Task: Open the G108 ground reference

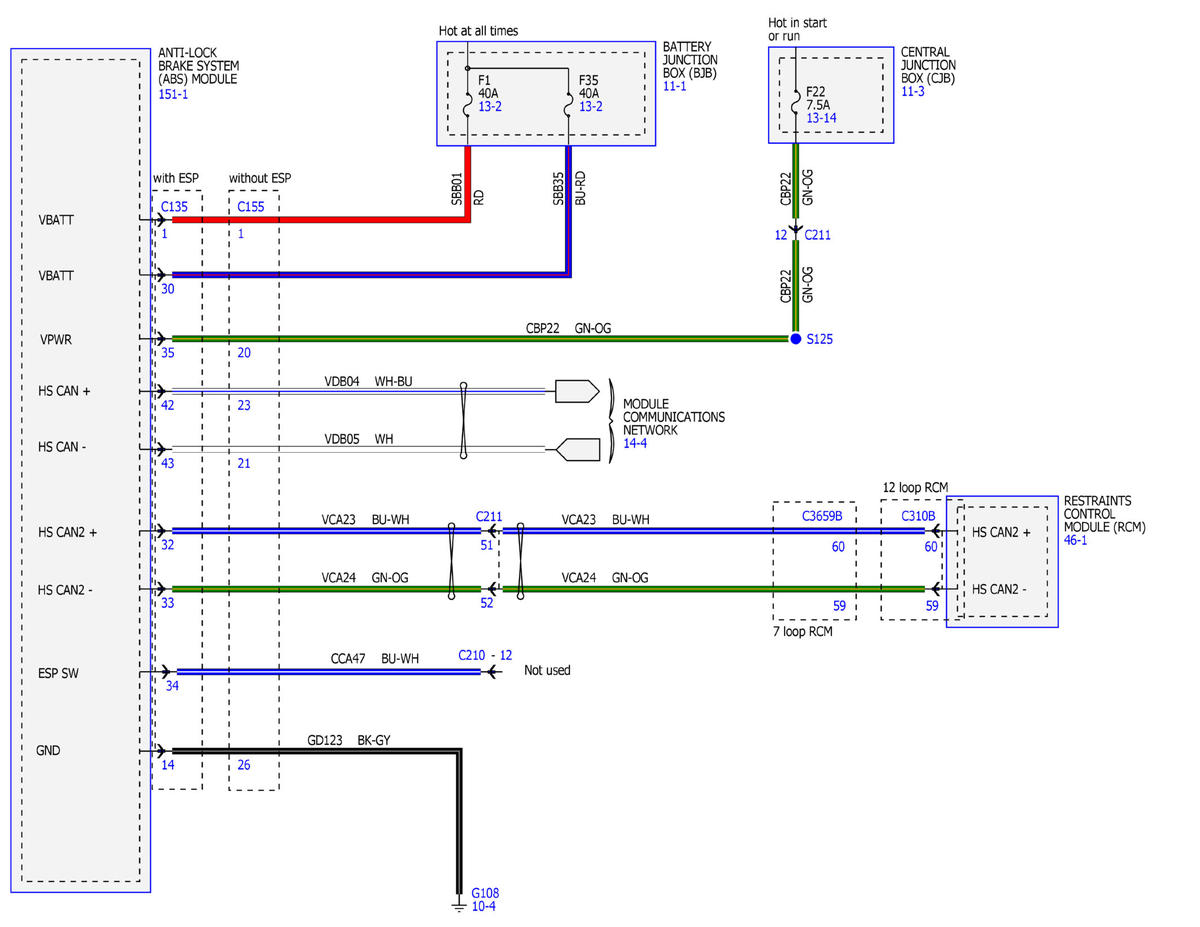Action: click(x=484, y=893)
